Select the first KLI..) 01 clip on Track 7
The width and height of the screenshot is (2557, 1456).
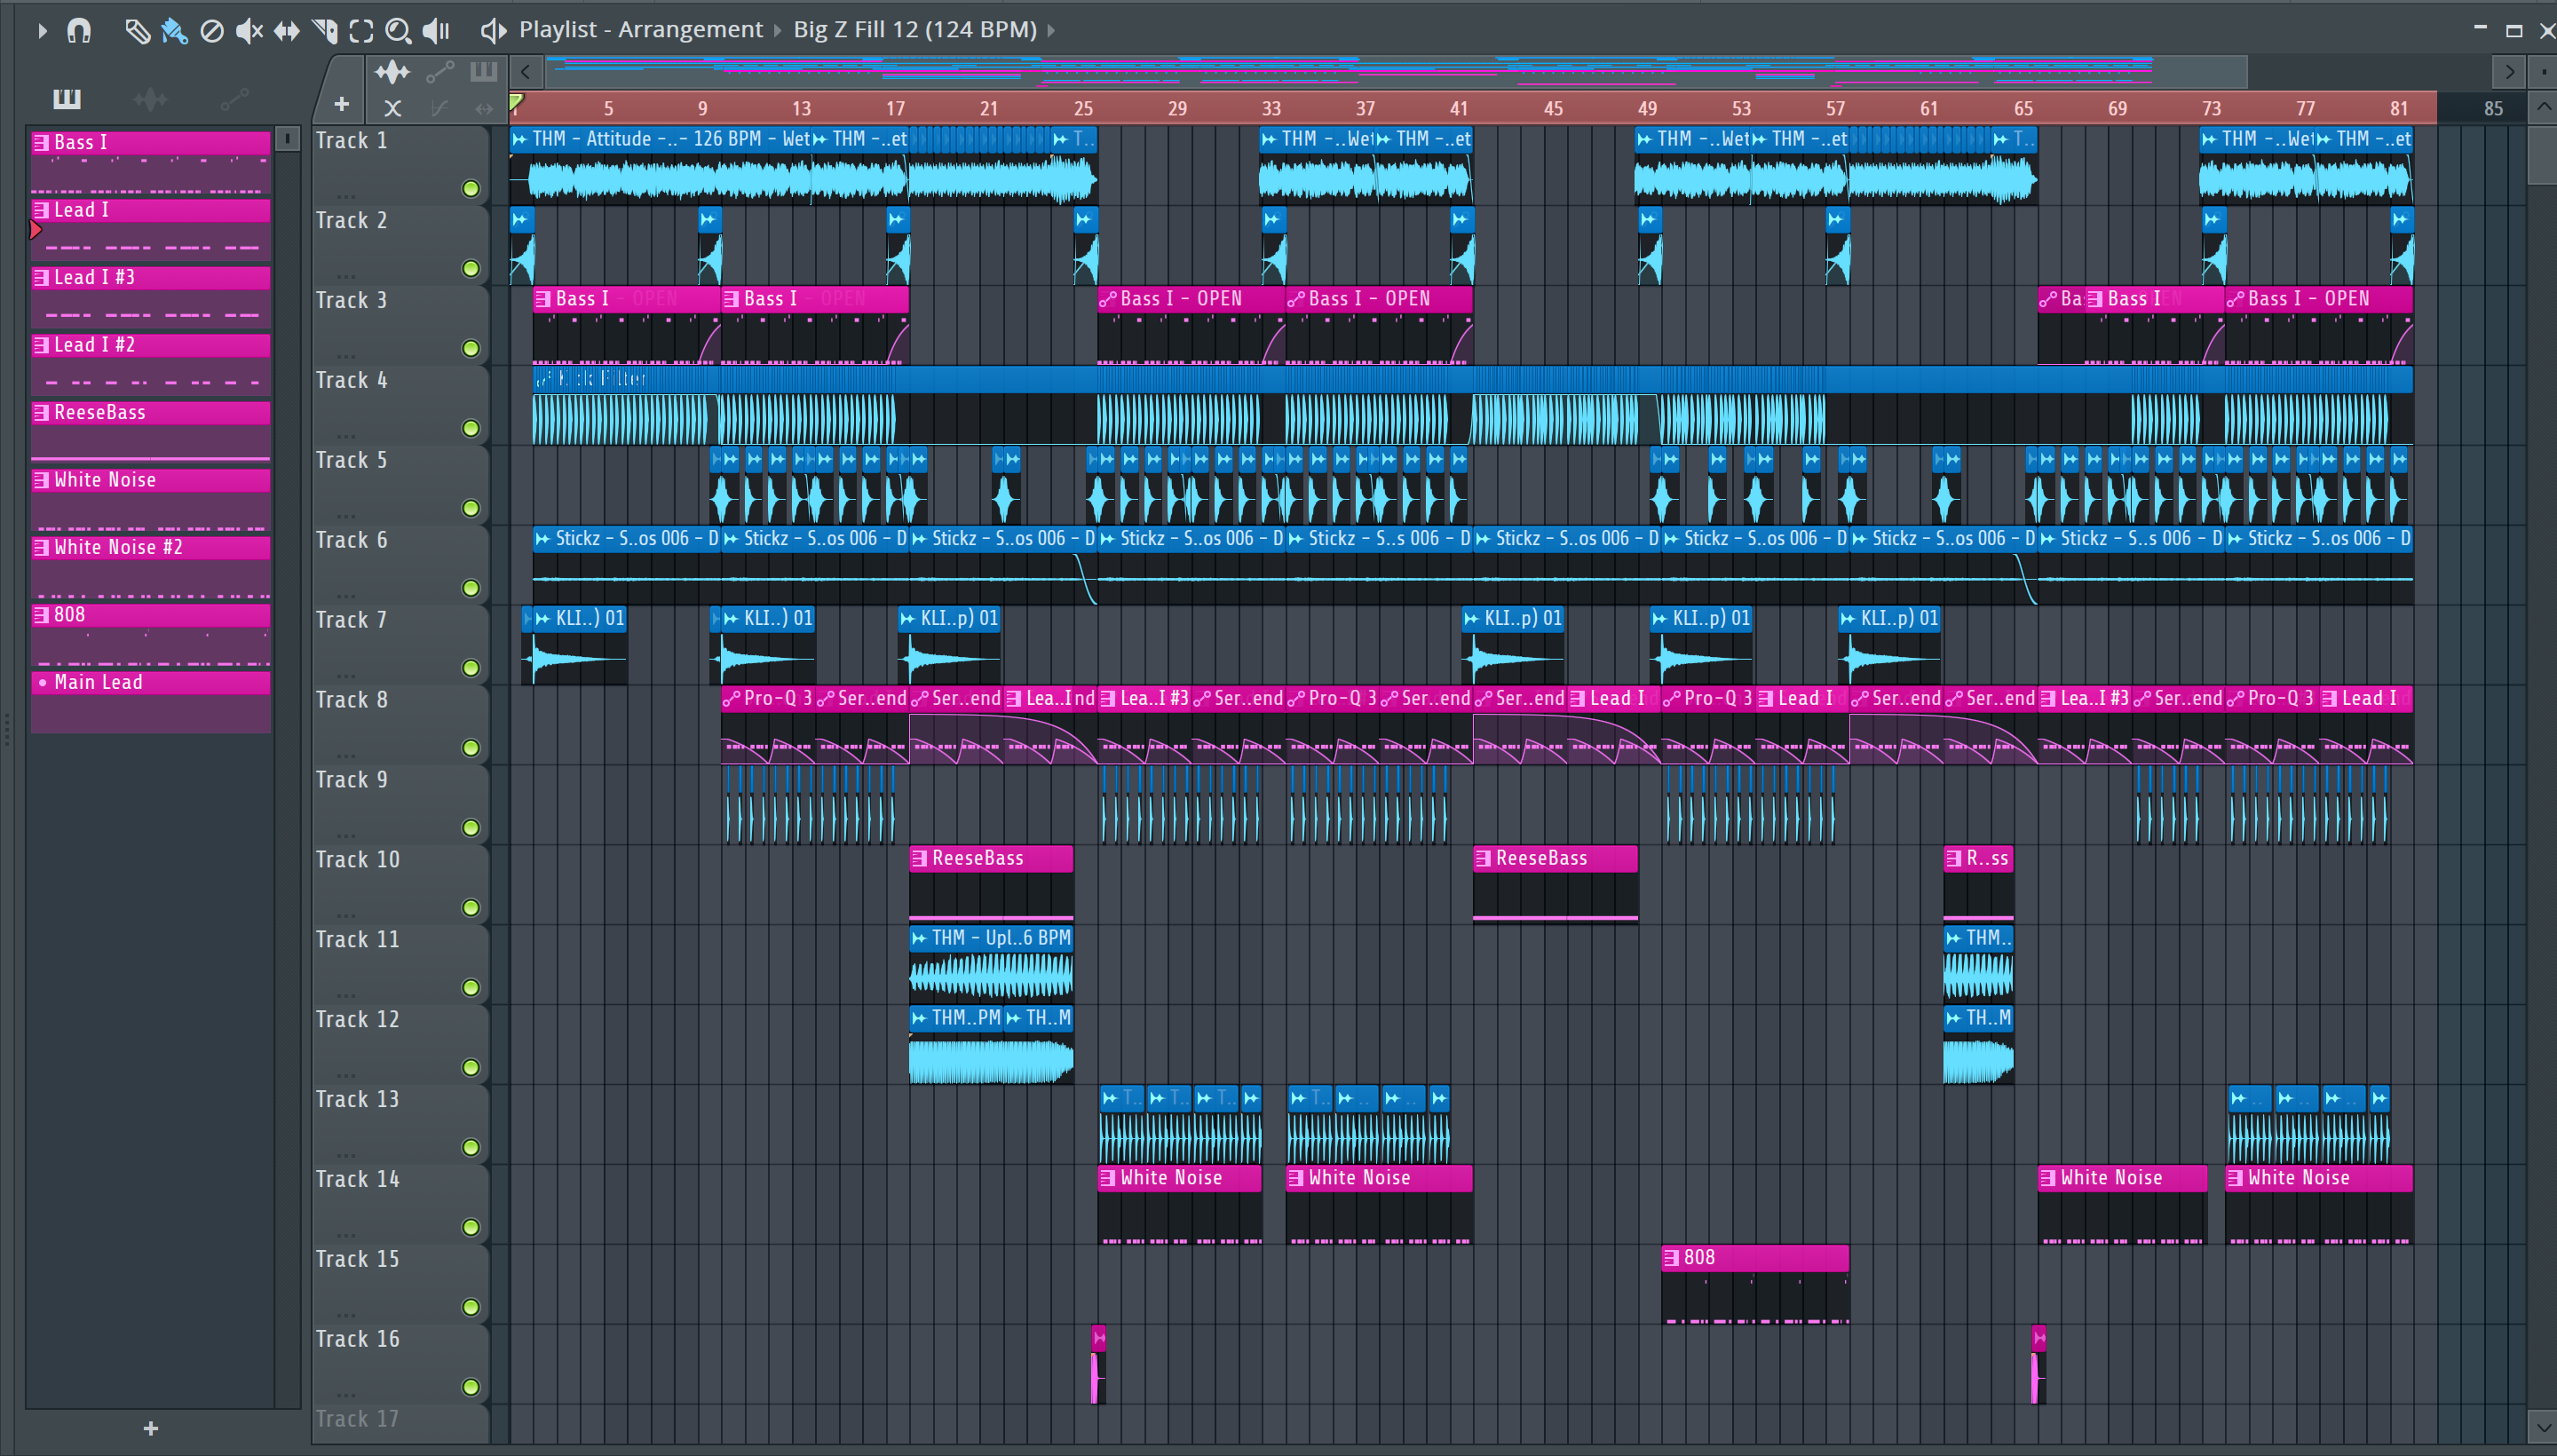point(580,645)
